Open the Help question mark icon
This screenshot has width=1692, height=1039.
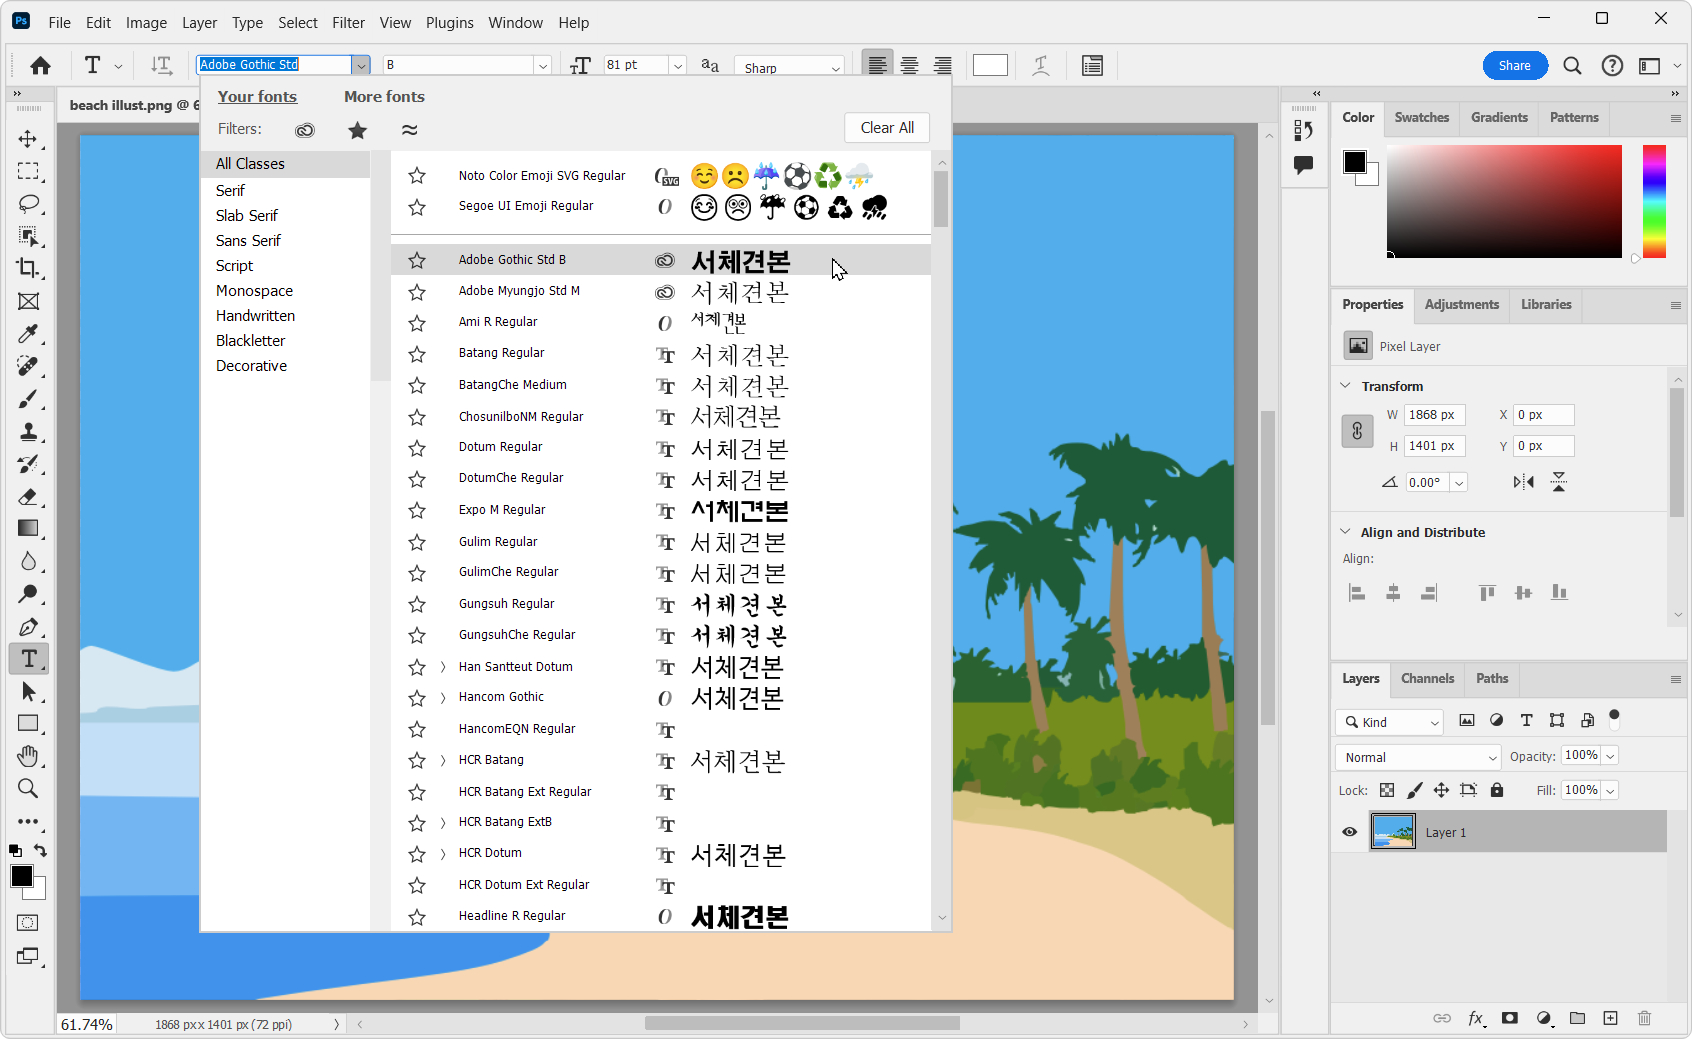click(x=1612, y=65)
